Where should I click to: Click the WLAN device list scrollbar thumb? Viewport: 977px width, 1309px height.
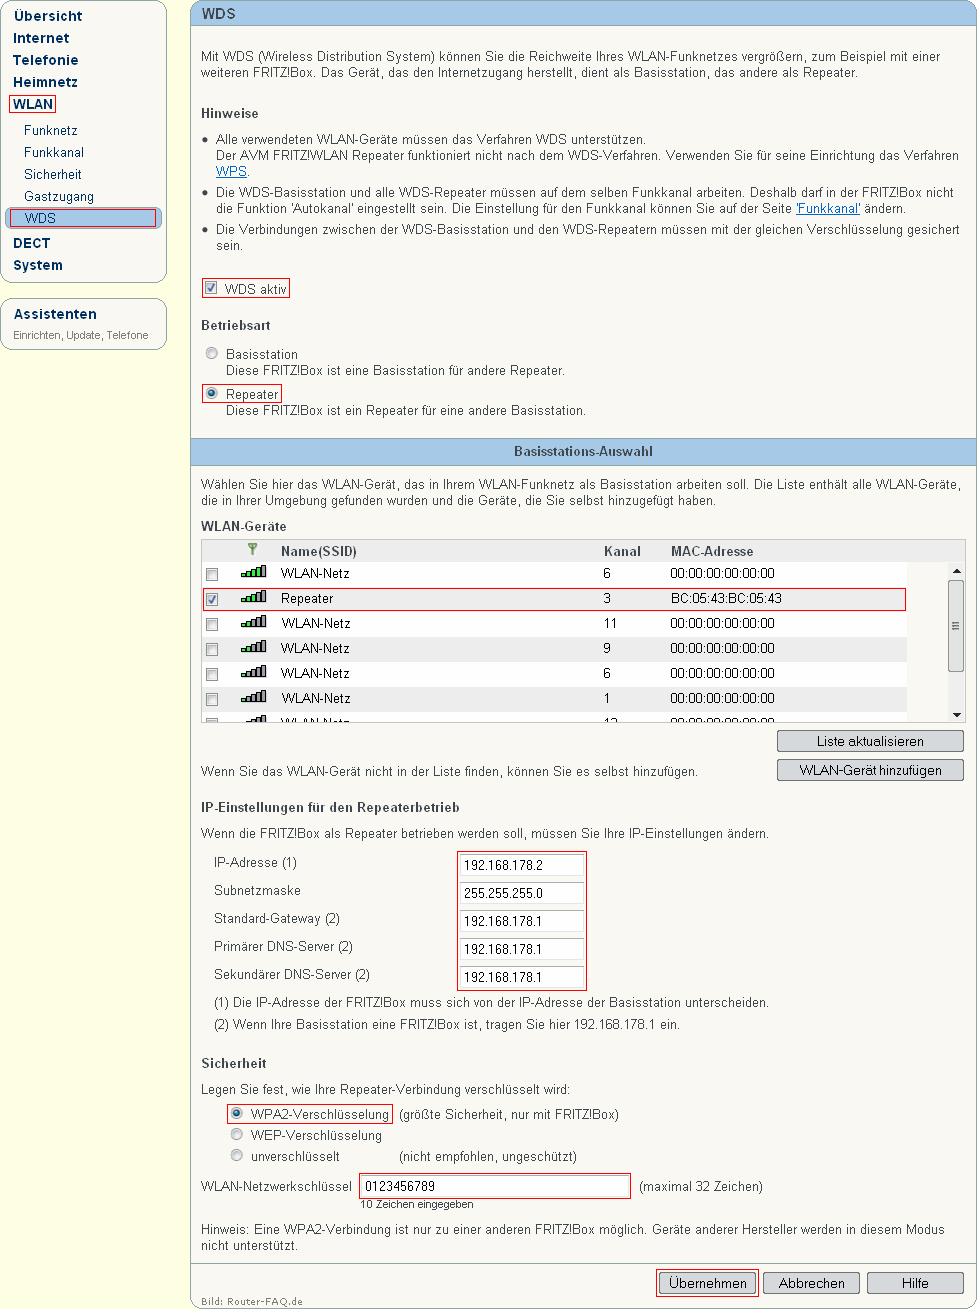coord(956,626)
